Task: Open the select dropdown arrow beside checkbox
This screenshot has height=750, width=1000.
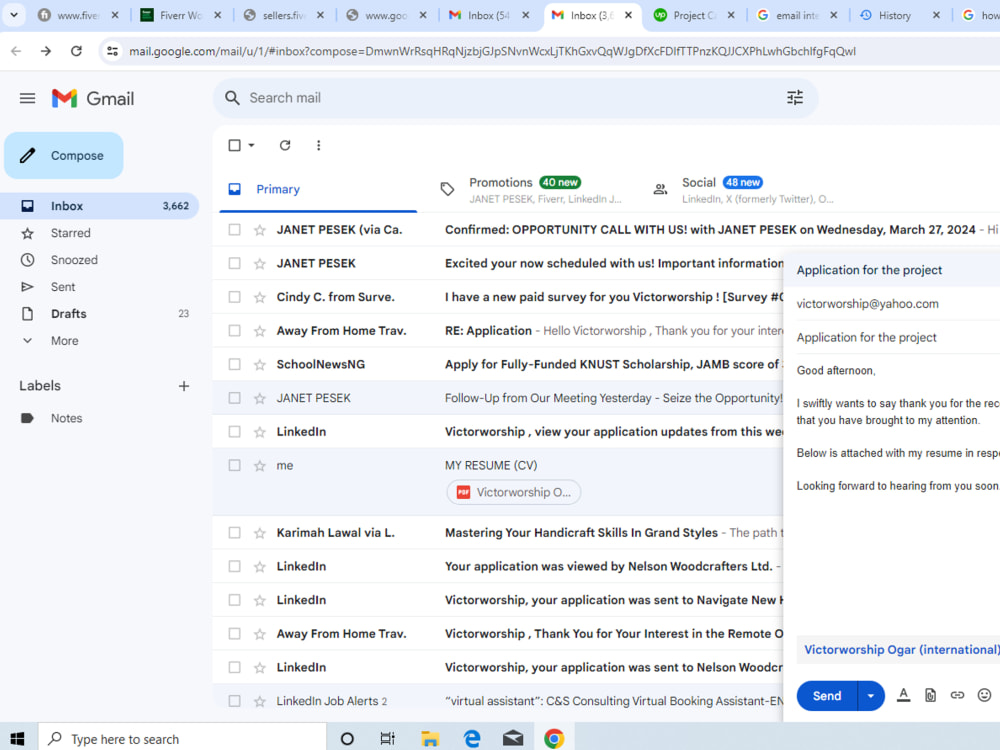Action: coord(251,145)
